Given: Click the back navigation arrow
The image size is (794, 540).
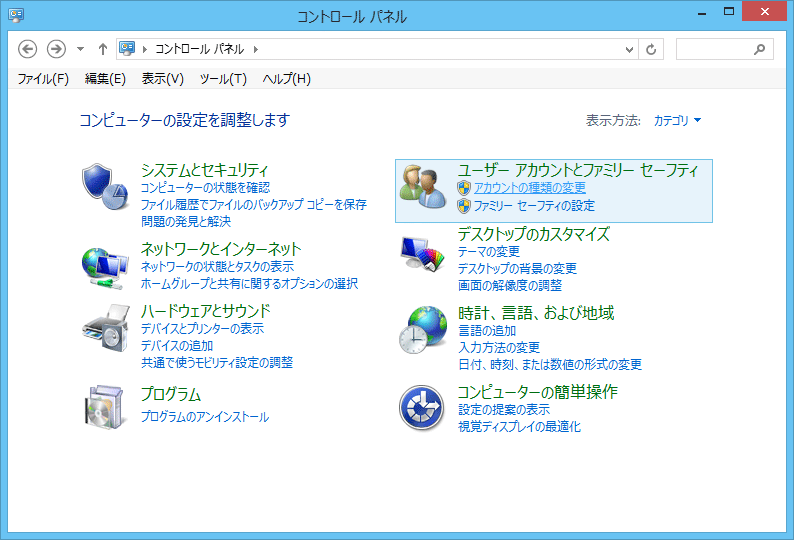Looking at the screenshot, I should coord(27,49).
